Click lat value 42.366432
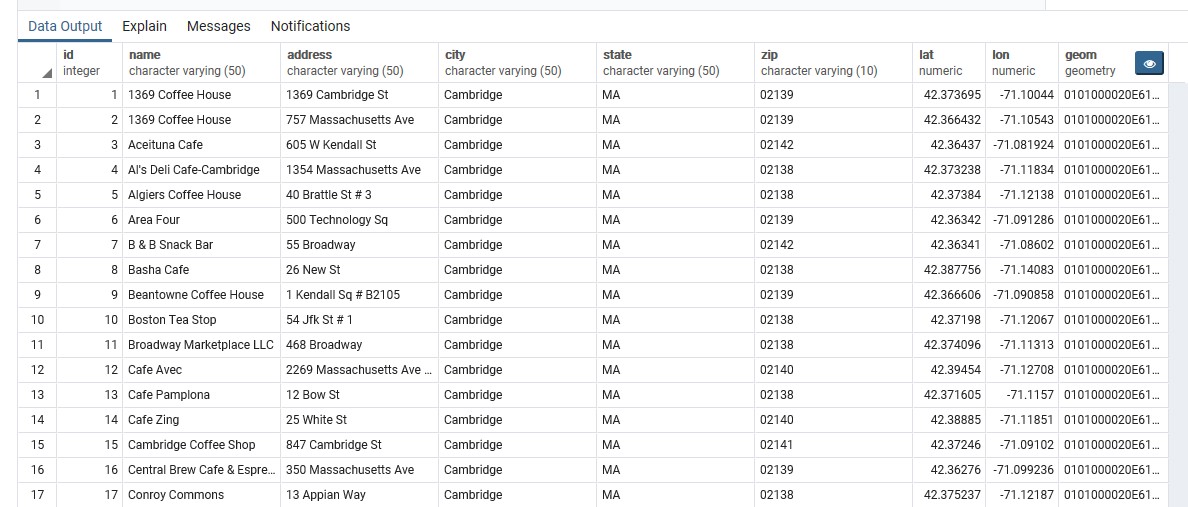Image resolution: width=1188 pixels, height=507 pixels. (x=949, y=120)
